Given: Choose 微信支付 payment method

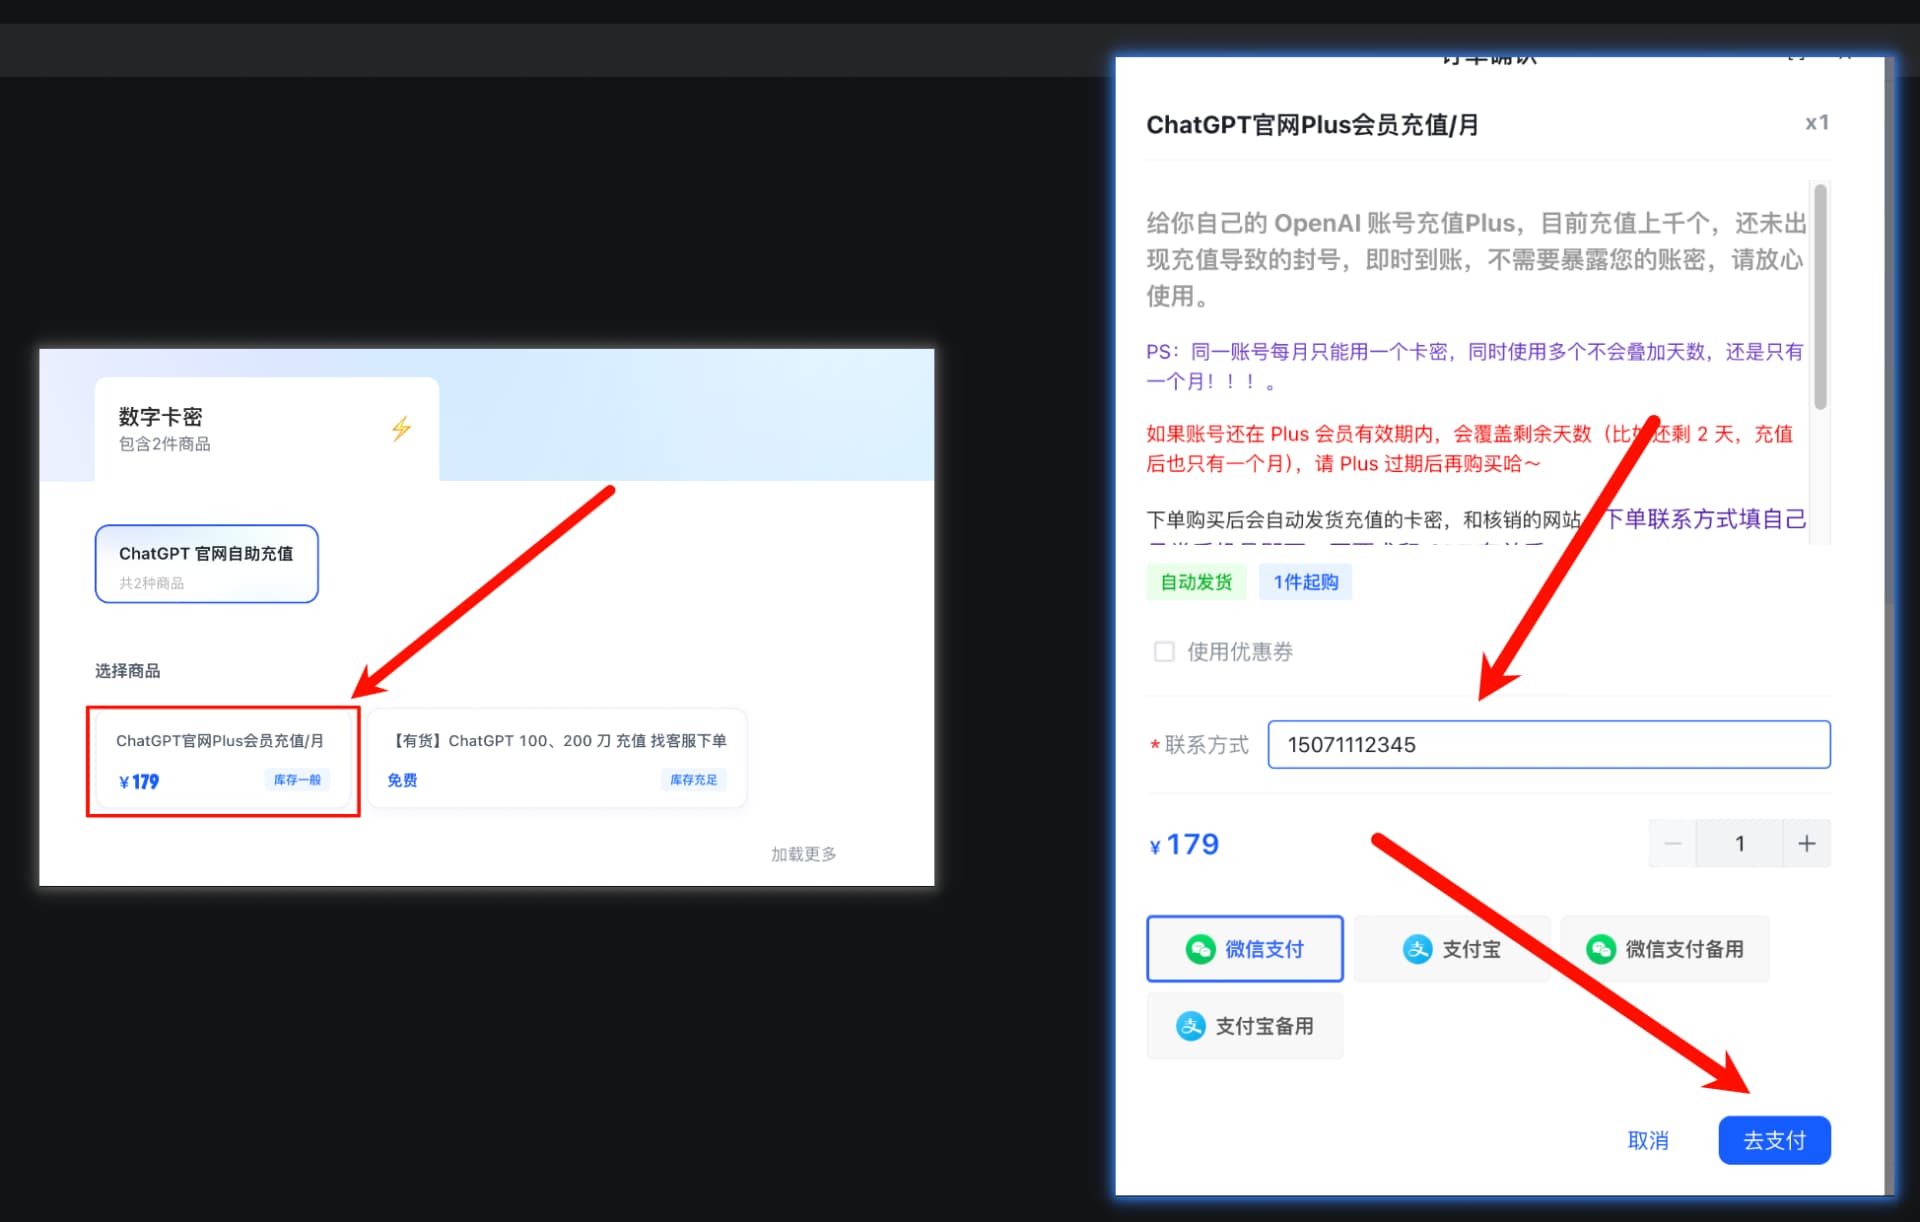Looking at the screenshot, I should click(x=1245, y=949).
